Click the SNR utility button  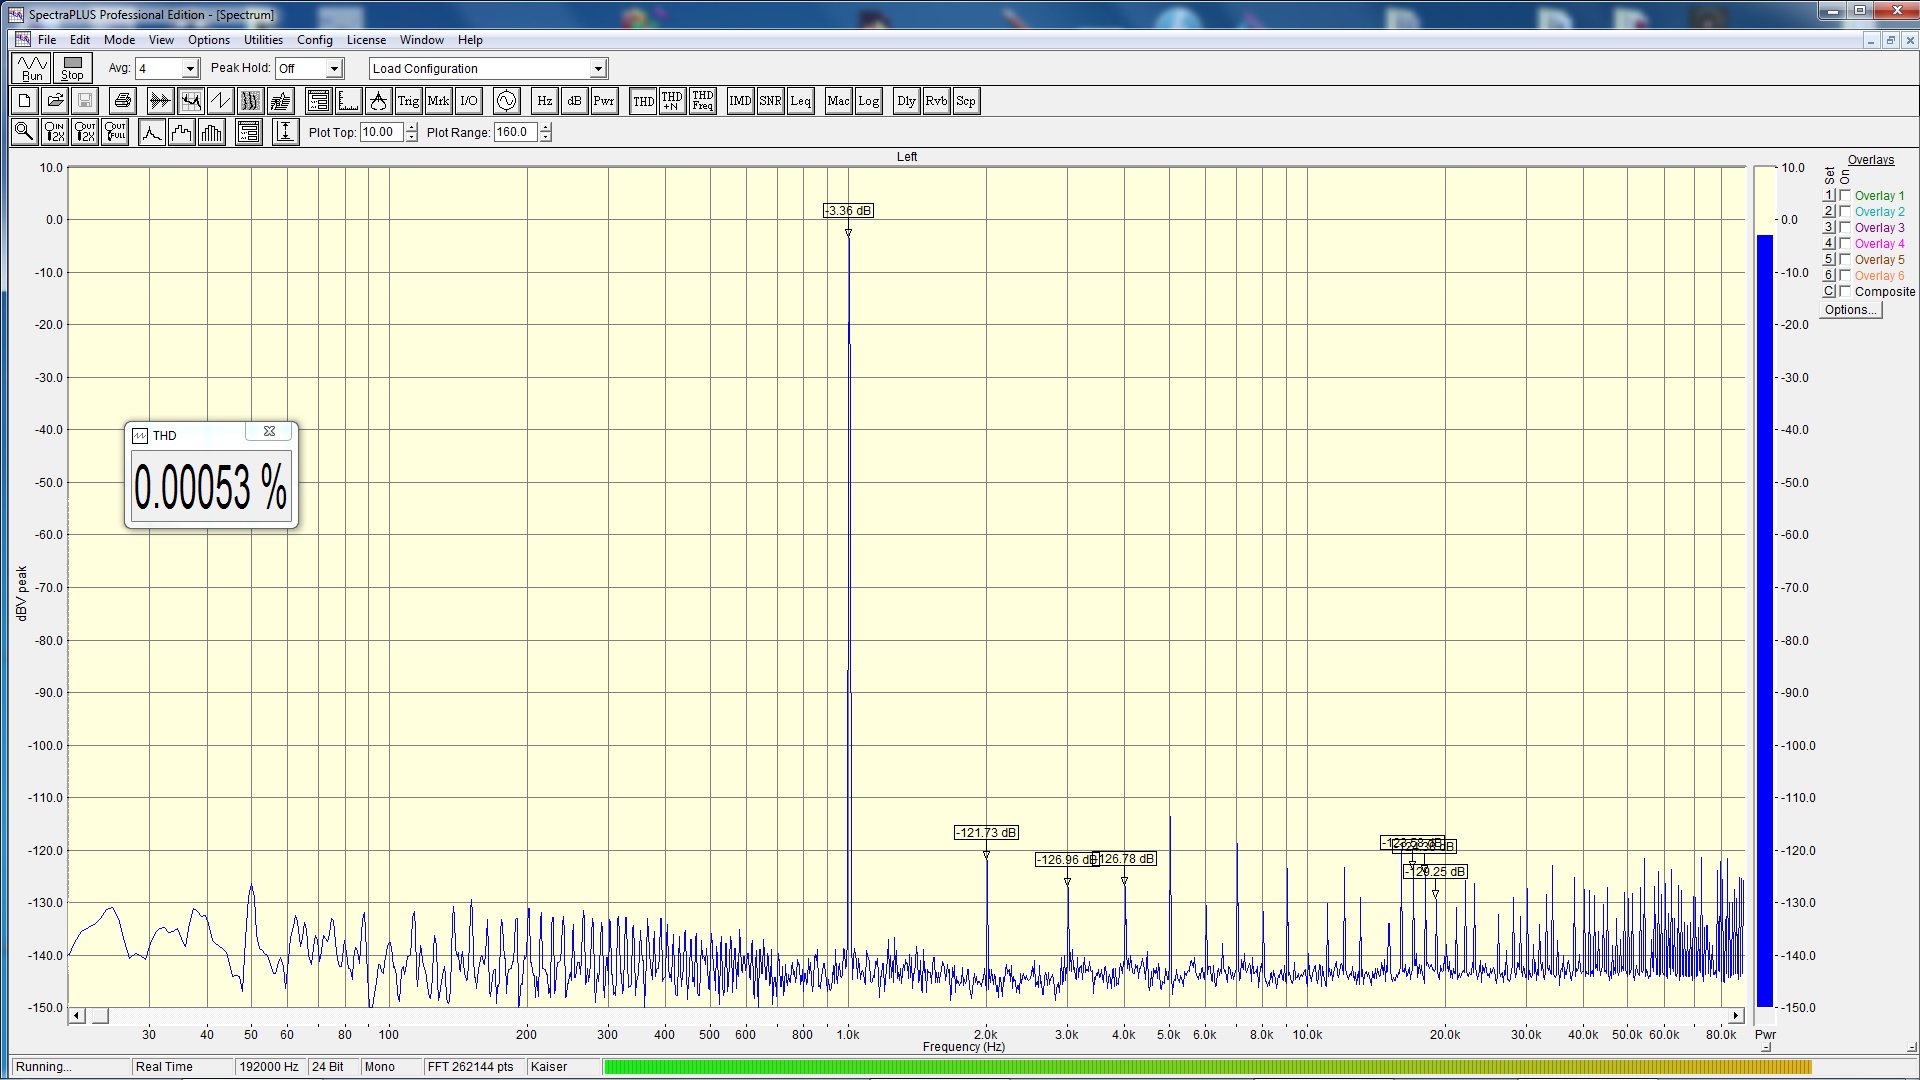(770, 101)
